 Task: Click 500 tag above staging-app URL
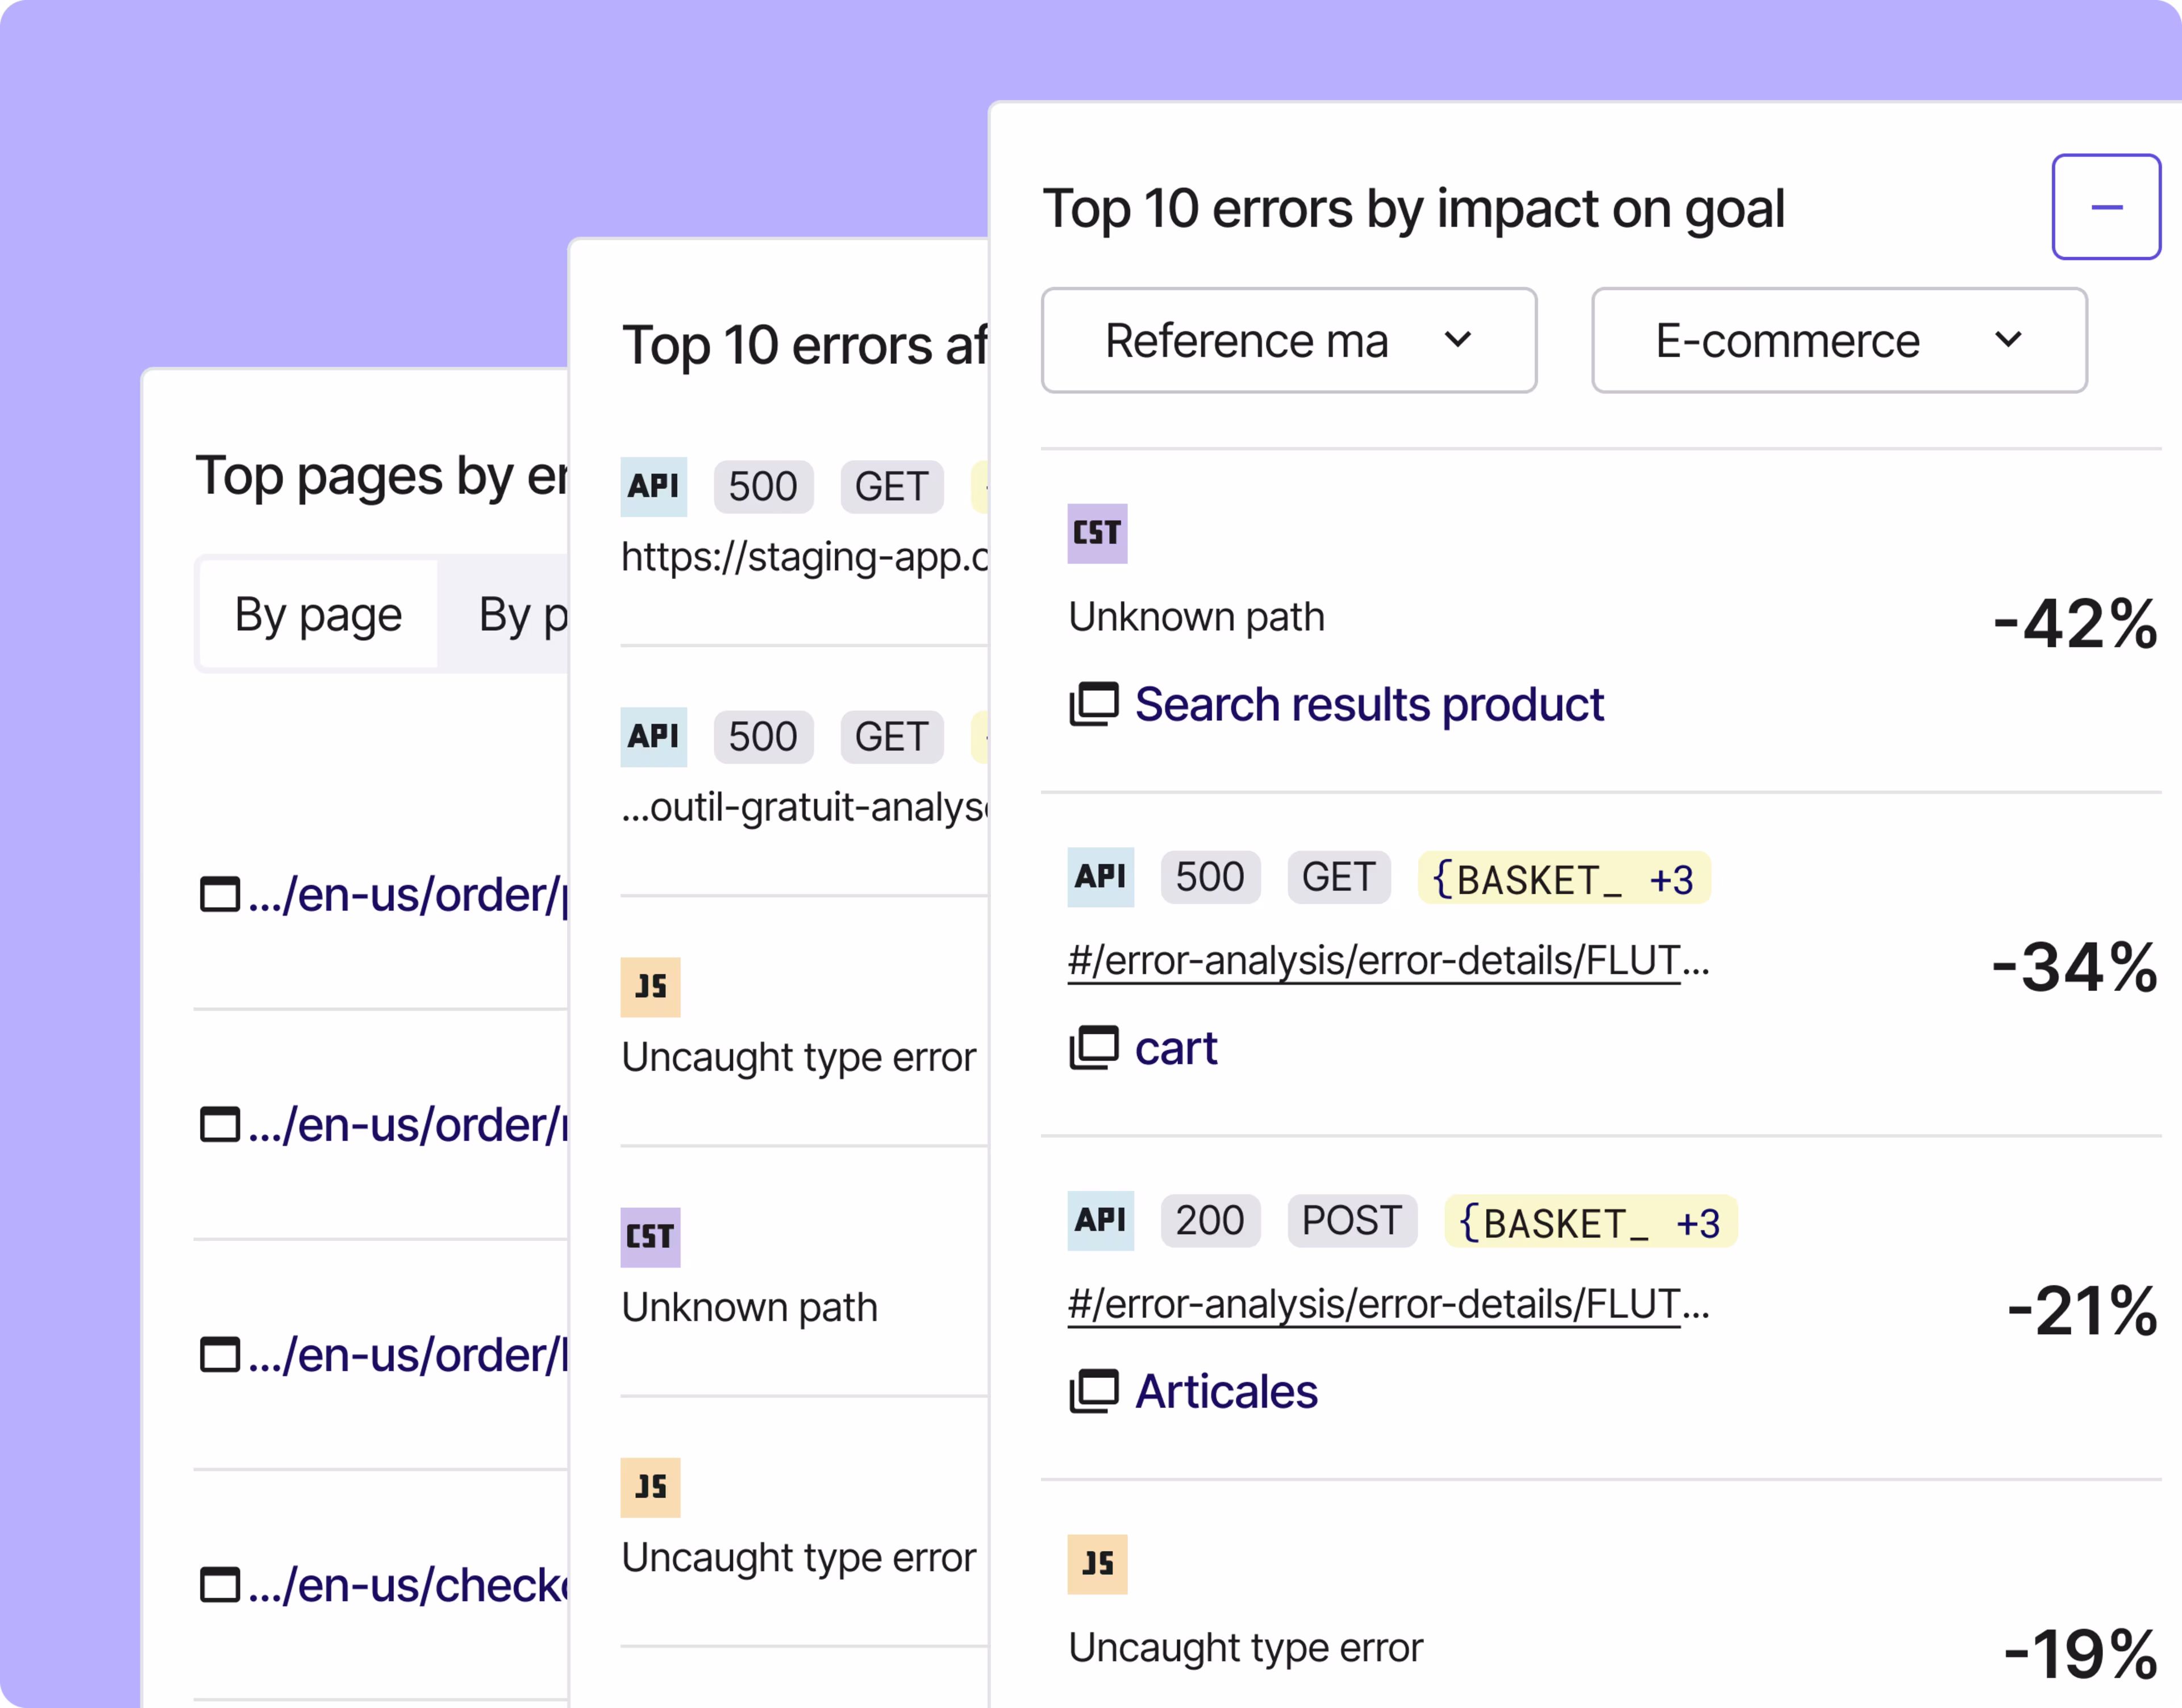coord(763,487)
